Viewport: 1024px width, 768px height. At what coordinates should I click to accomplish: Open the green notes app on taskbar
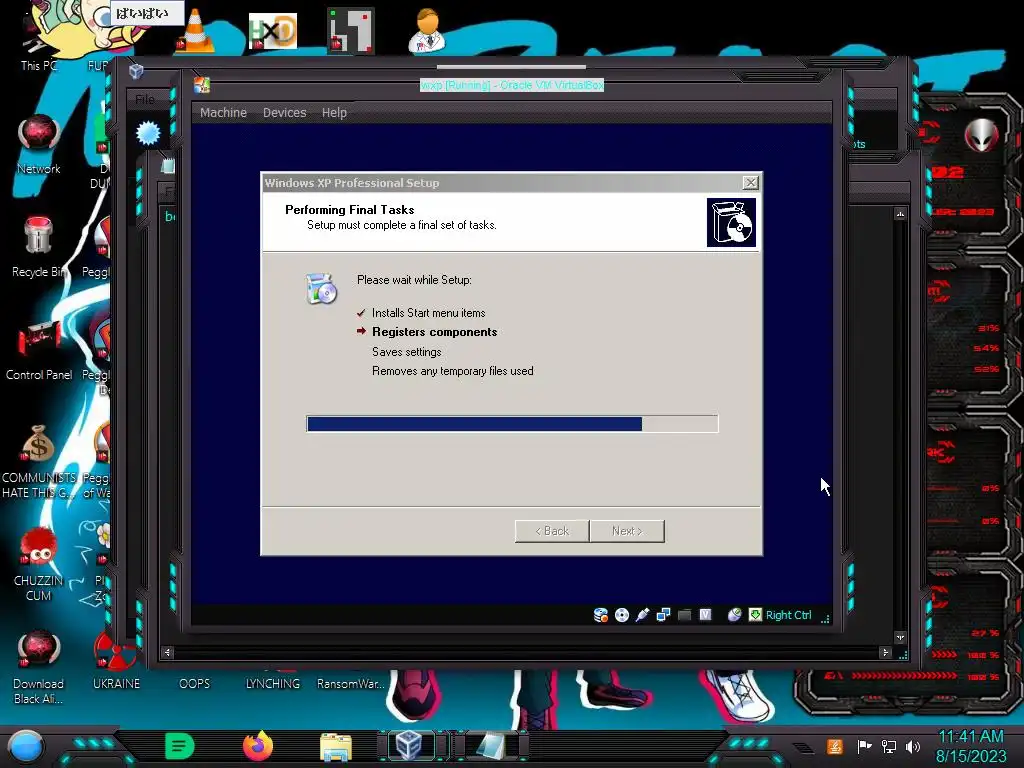(x=180, y=746)
